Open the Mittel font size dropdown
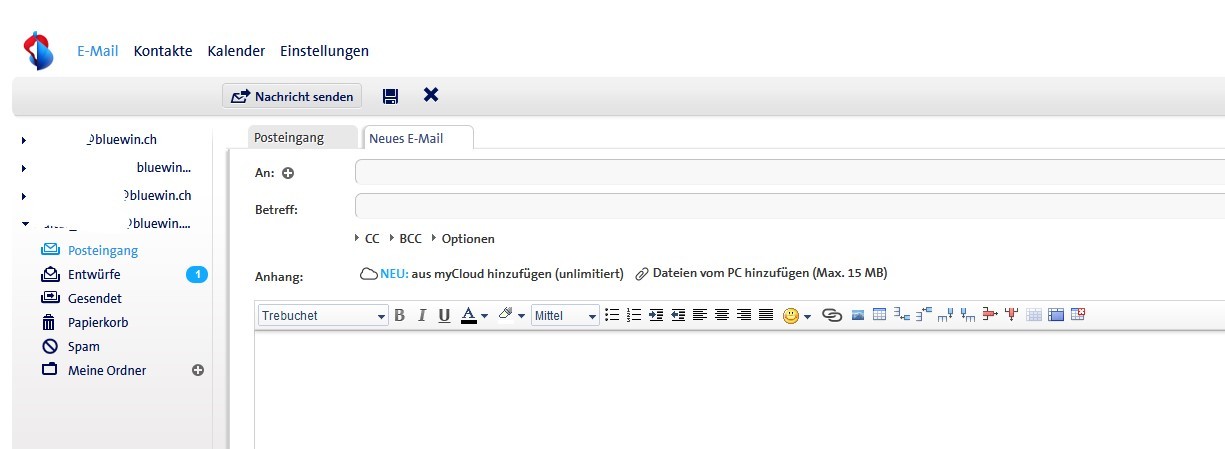The height and width of the screenshot is (449, 1225). tap(566, 315)
